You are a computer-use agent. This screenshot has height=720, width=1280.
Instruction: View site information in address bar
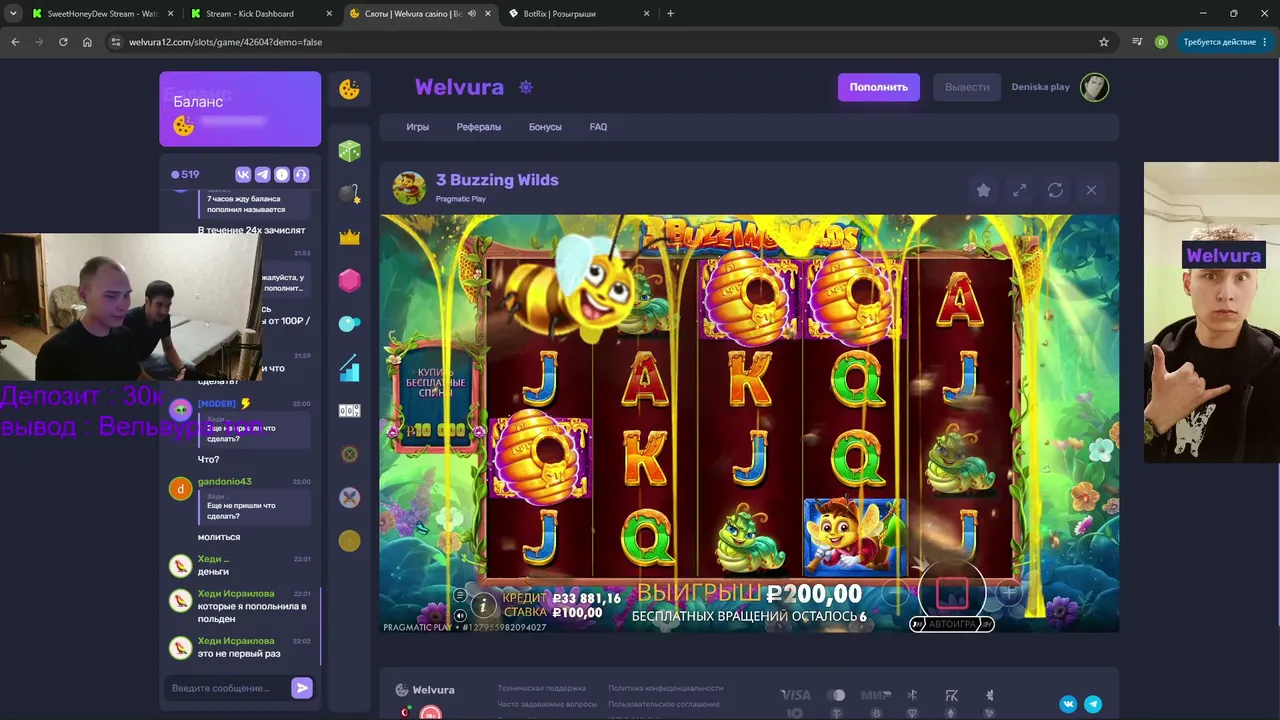click(x=115, y=42)
